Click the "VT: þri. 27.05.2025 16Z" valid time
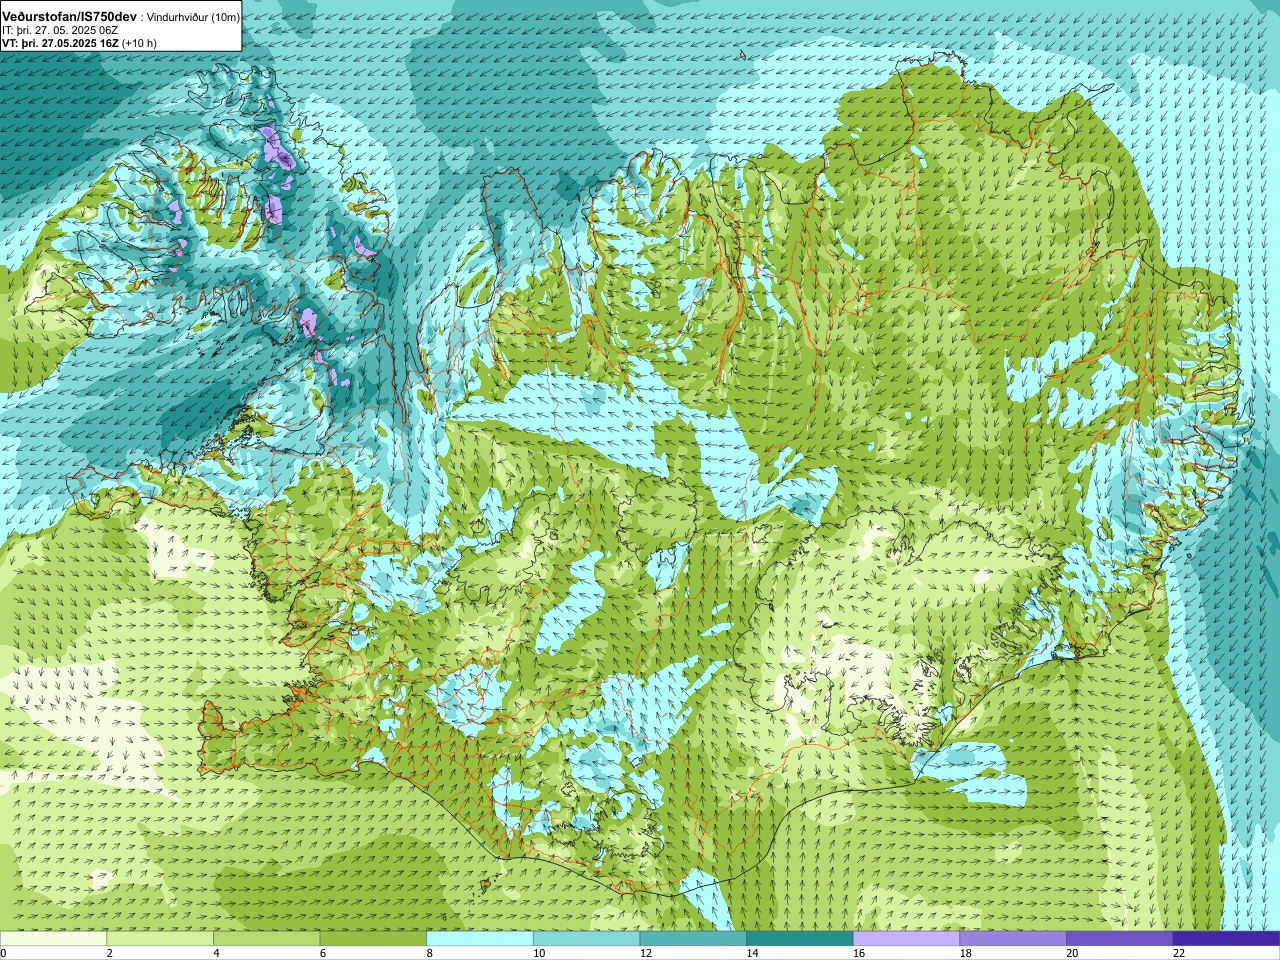This screenshot has height=960, width=1280. [x=60, y=43]
